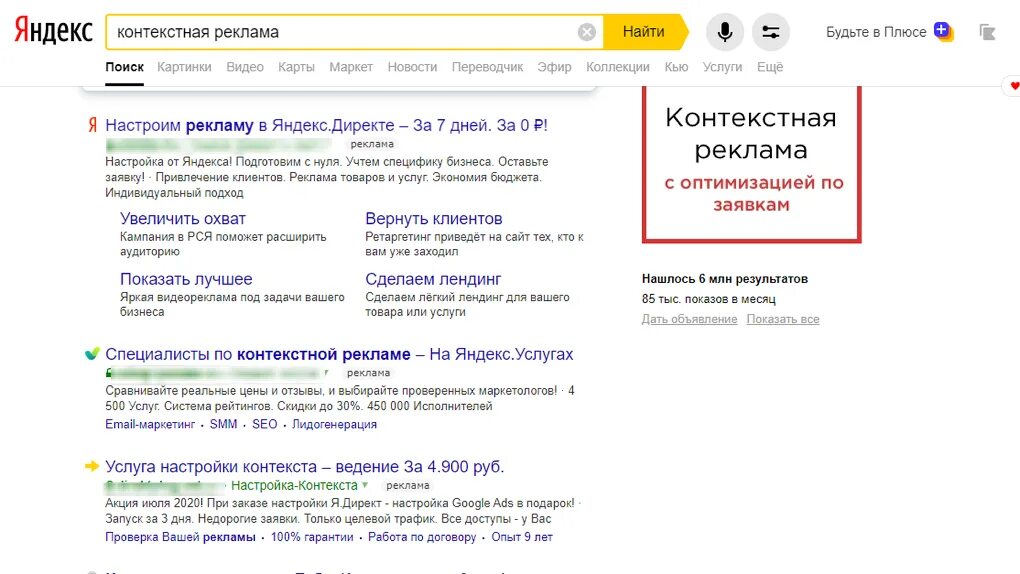The height and width of the screenshot is (574, 1020).
Task: Open the SMM quick link
Action: click(x=223, y=424)
